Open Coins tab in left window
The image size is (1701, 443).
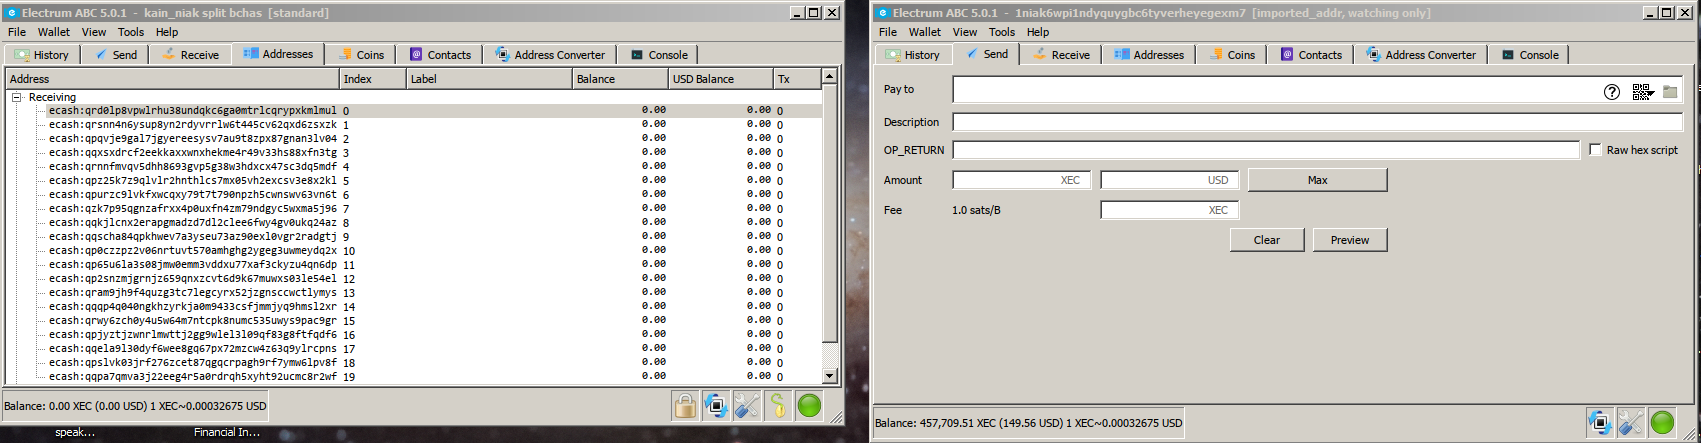click(360, 55)
